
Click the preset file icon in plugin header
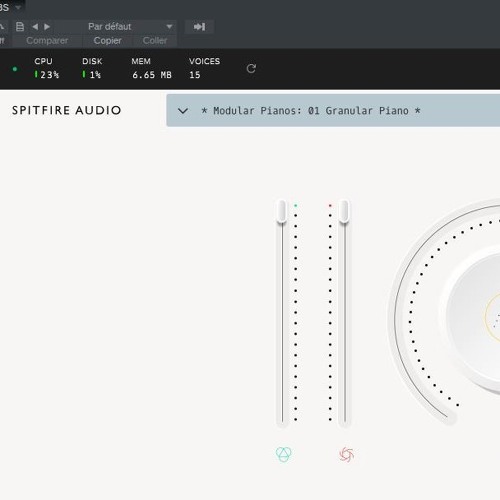point(20,27)
